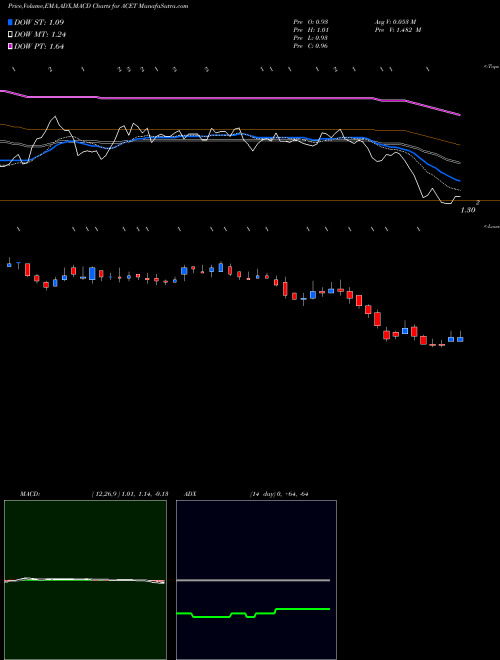Open the dark blue ADX indicator chart
Screen dimensions: 500x660
click(256, 580)
